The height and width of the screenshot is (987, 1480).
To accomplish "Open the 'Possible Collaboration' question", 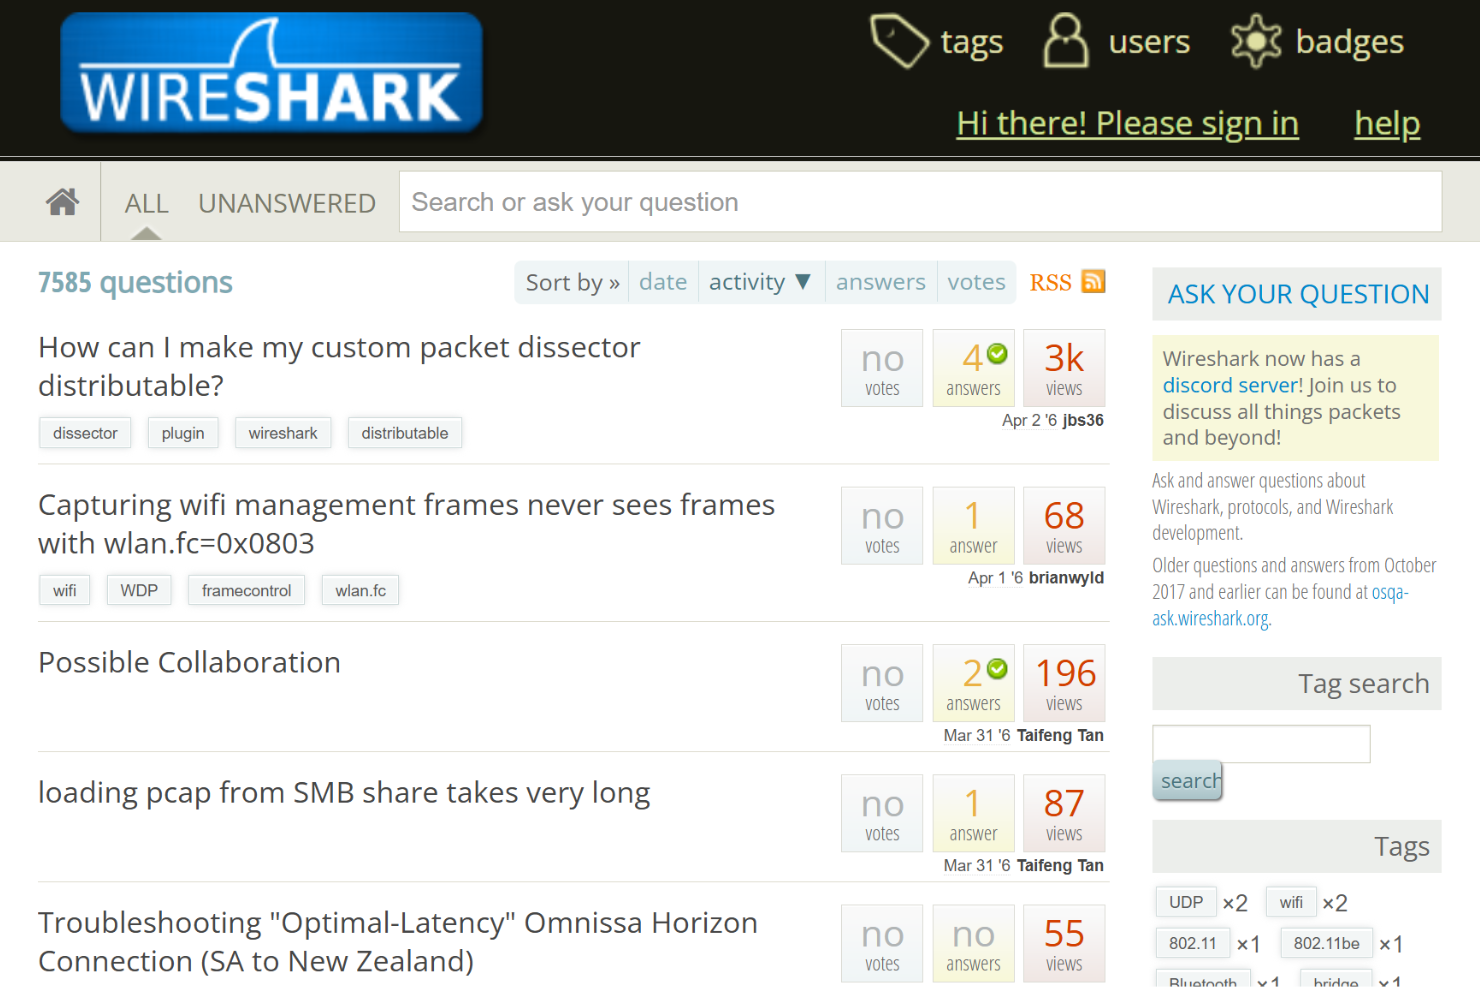I will pos(189,662).
